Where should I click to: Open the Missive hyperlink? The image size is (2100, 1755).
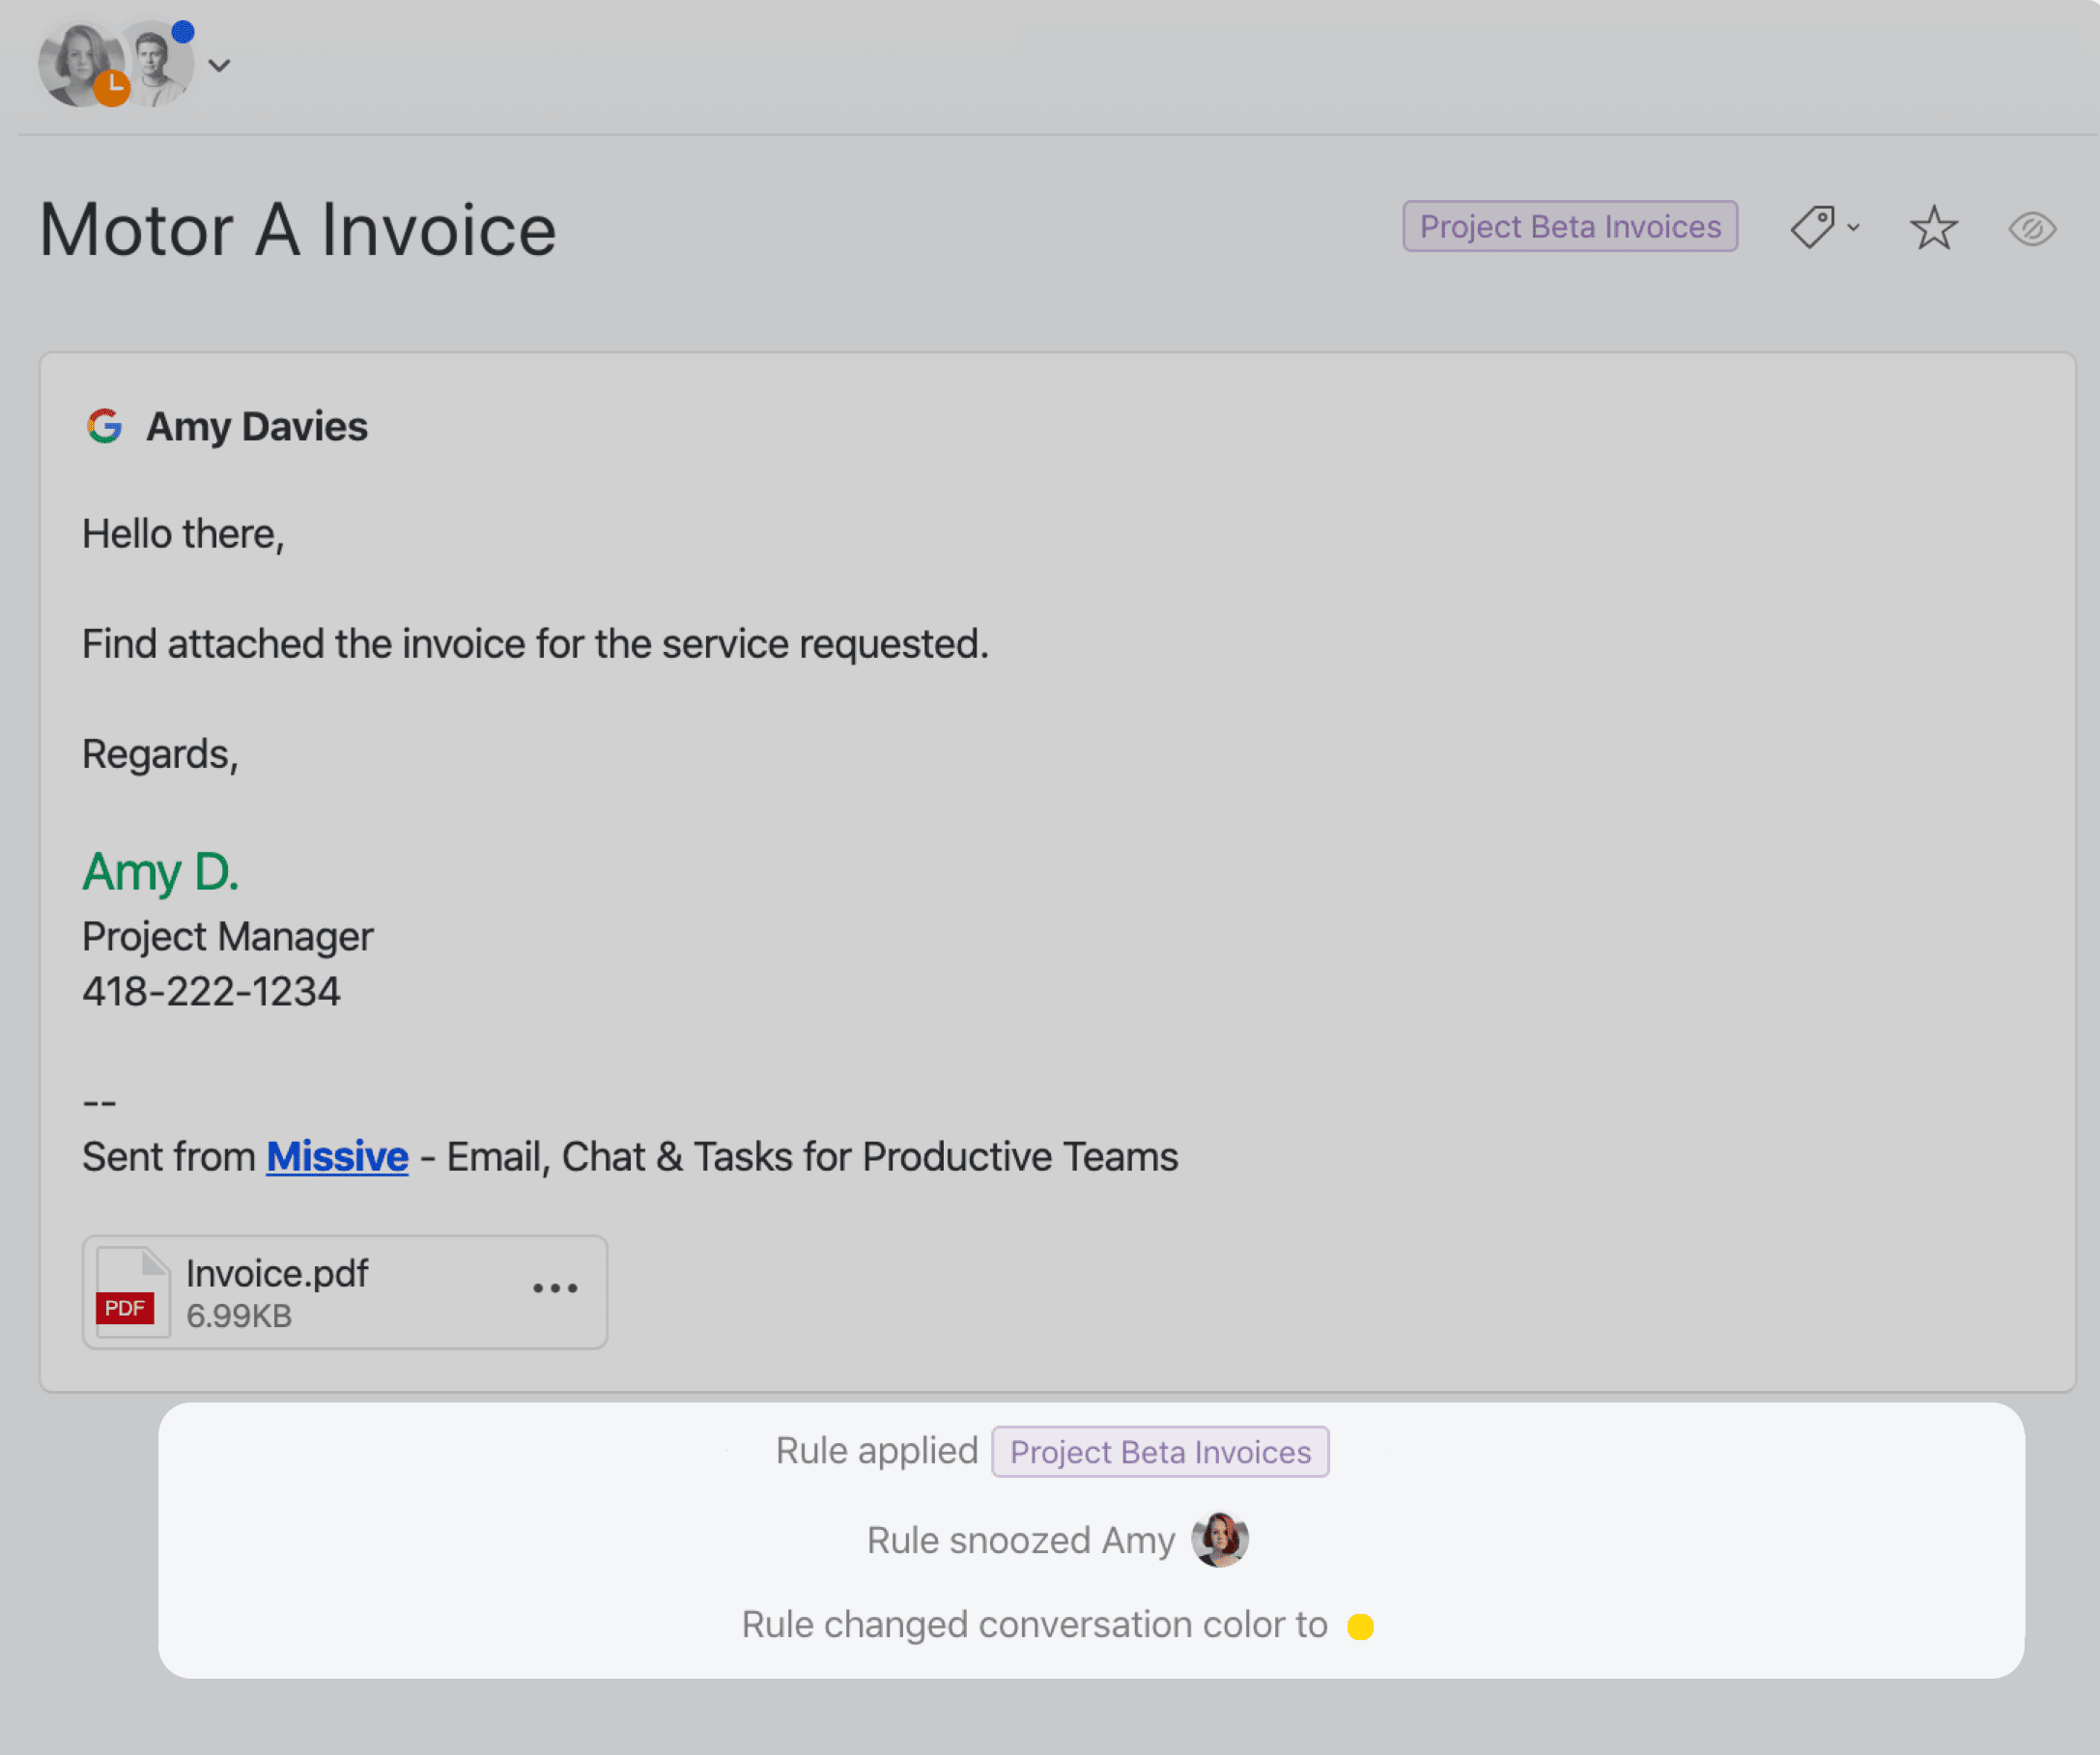(x=337, y=1157)
